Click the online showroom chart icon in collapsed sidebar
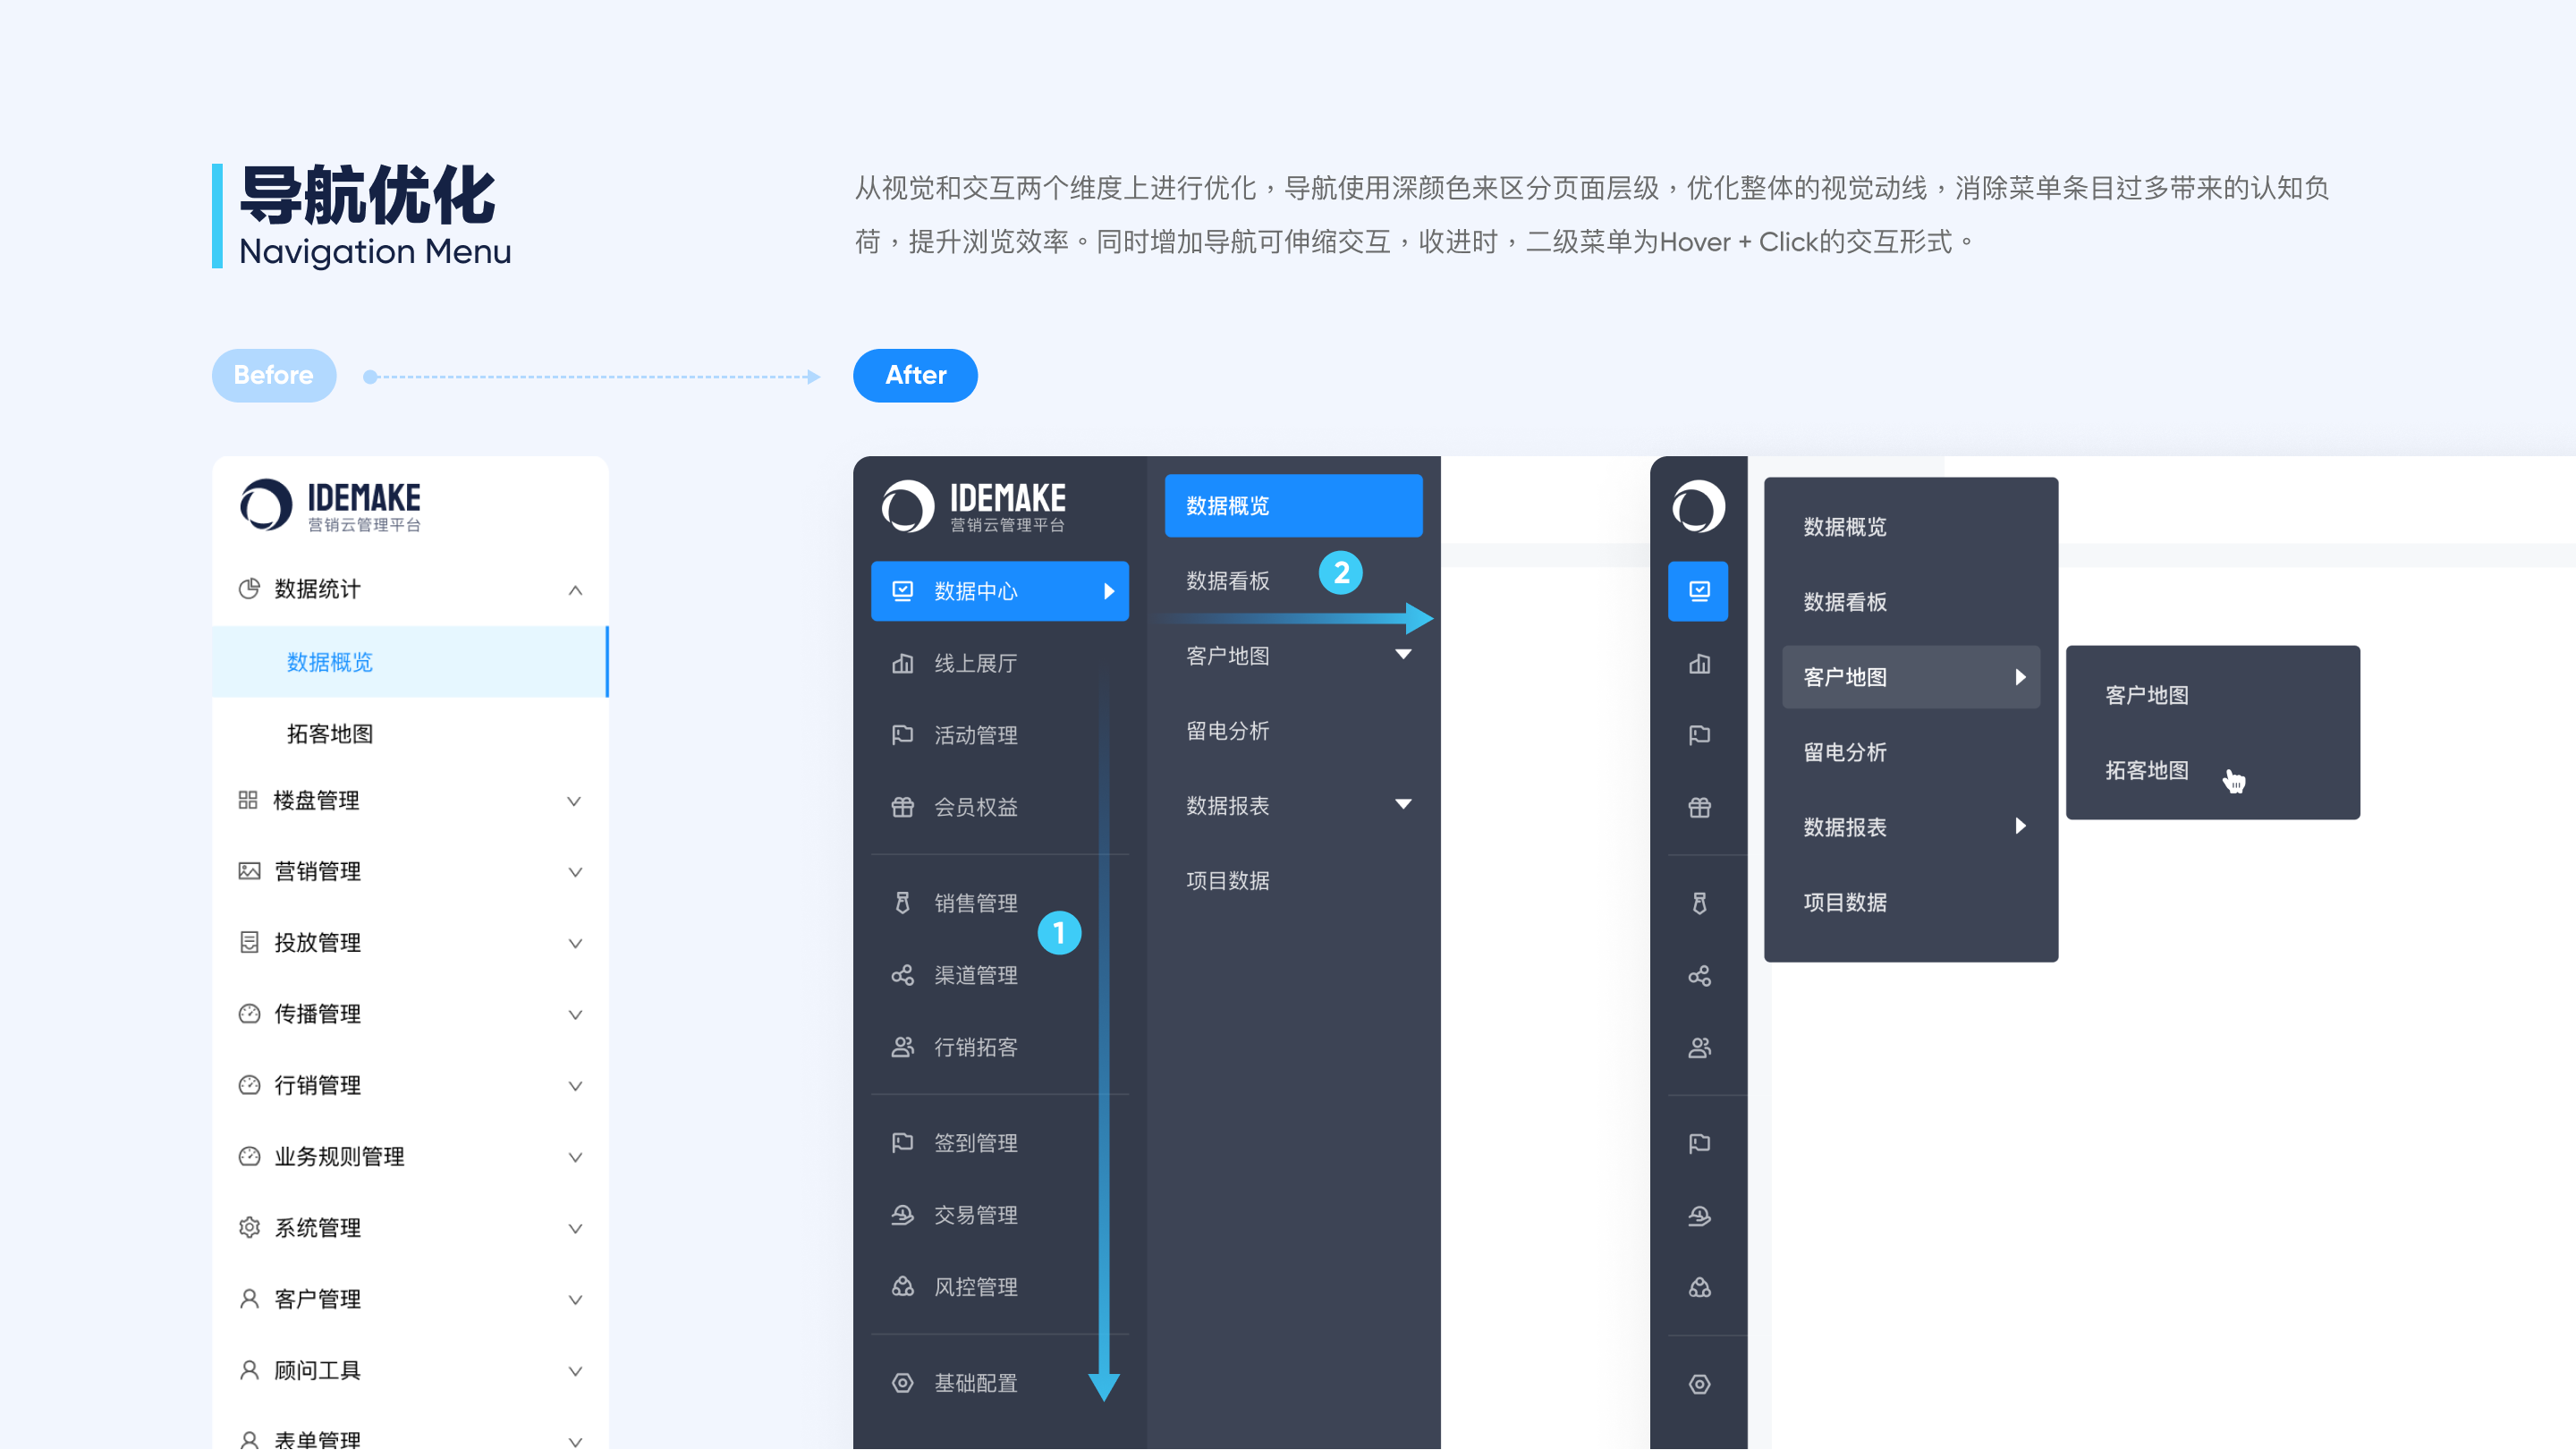 click(x=1699, y=664)
